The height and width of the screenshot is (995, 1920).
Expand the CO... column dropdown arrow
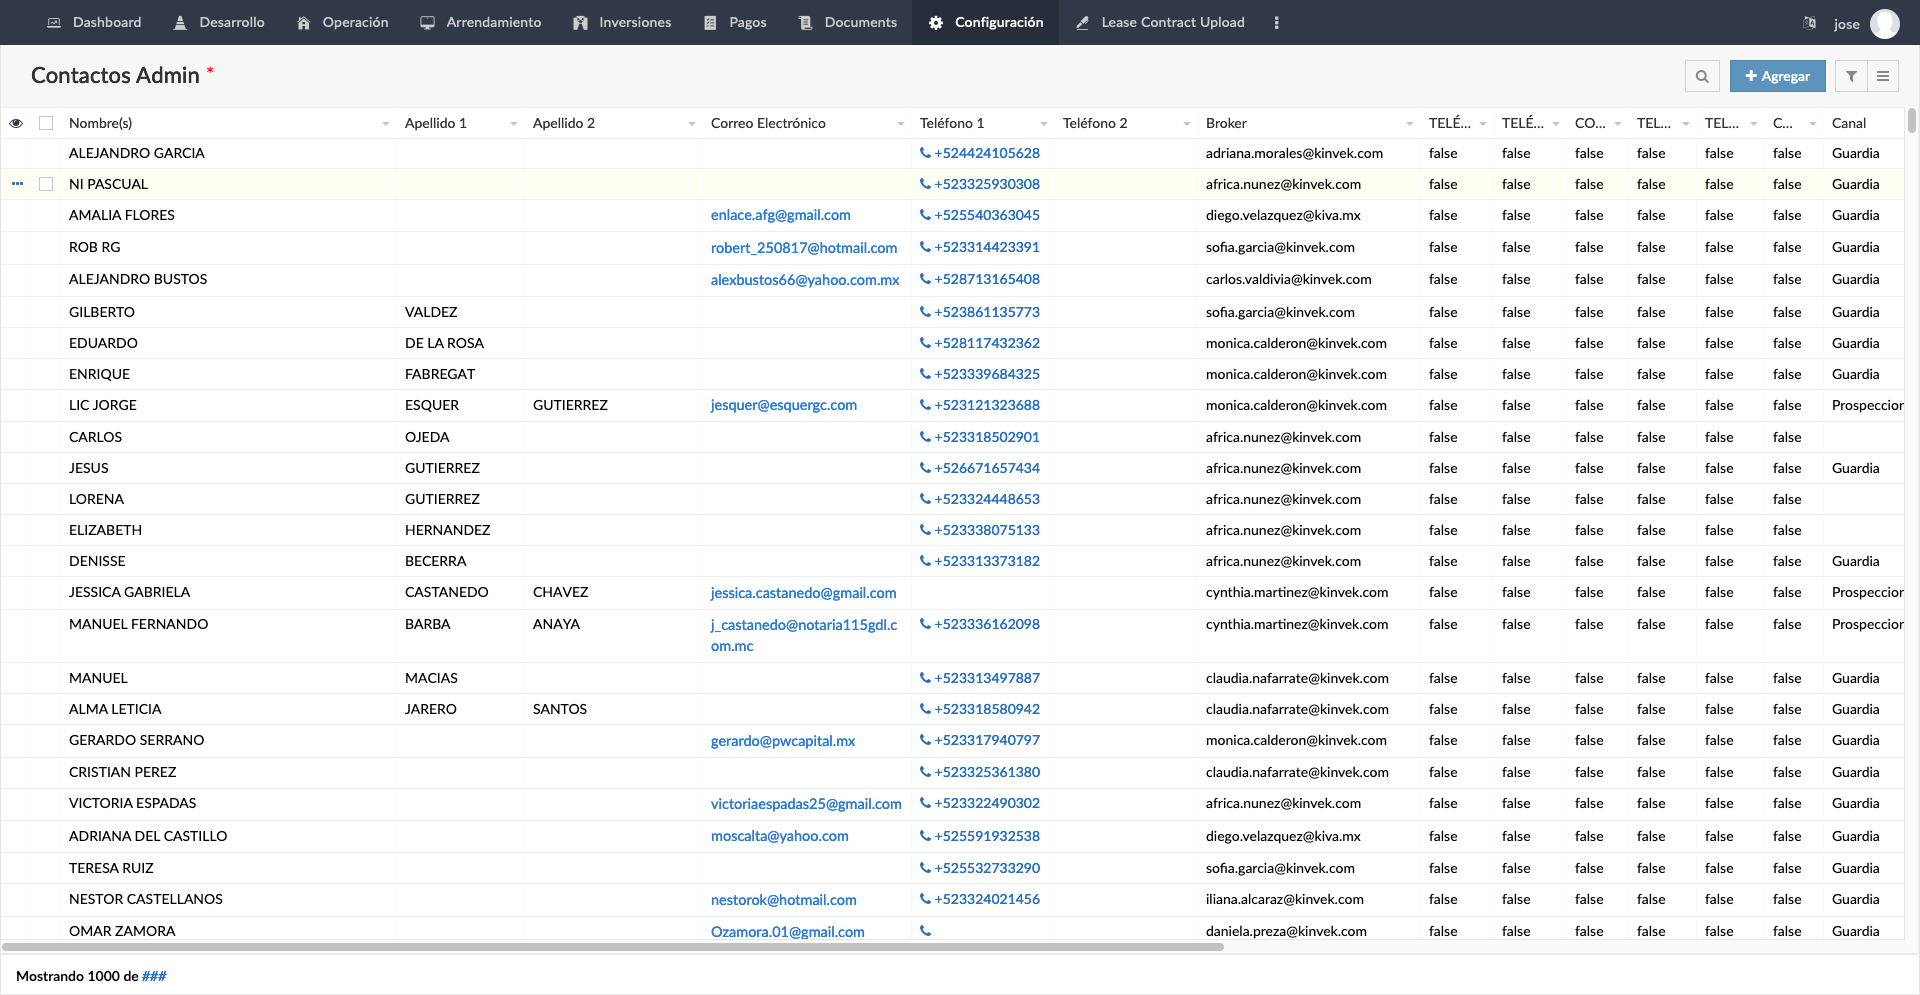pos(1618,124)
